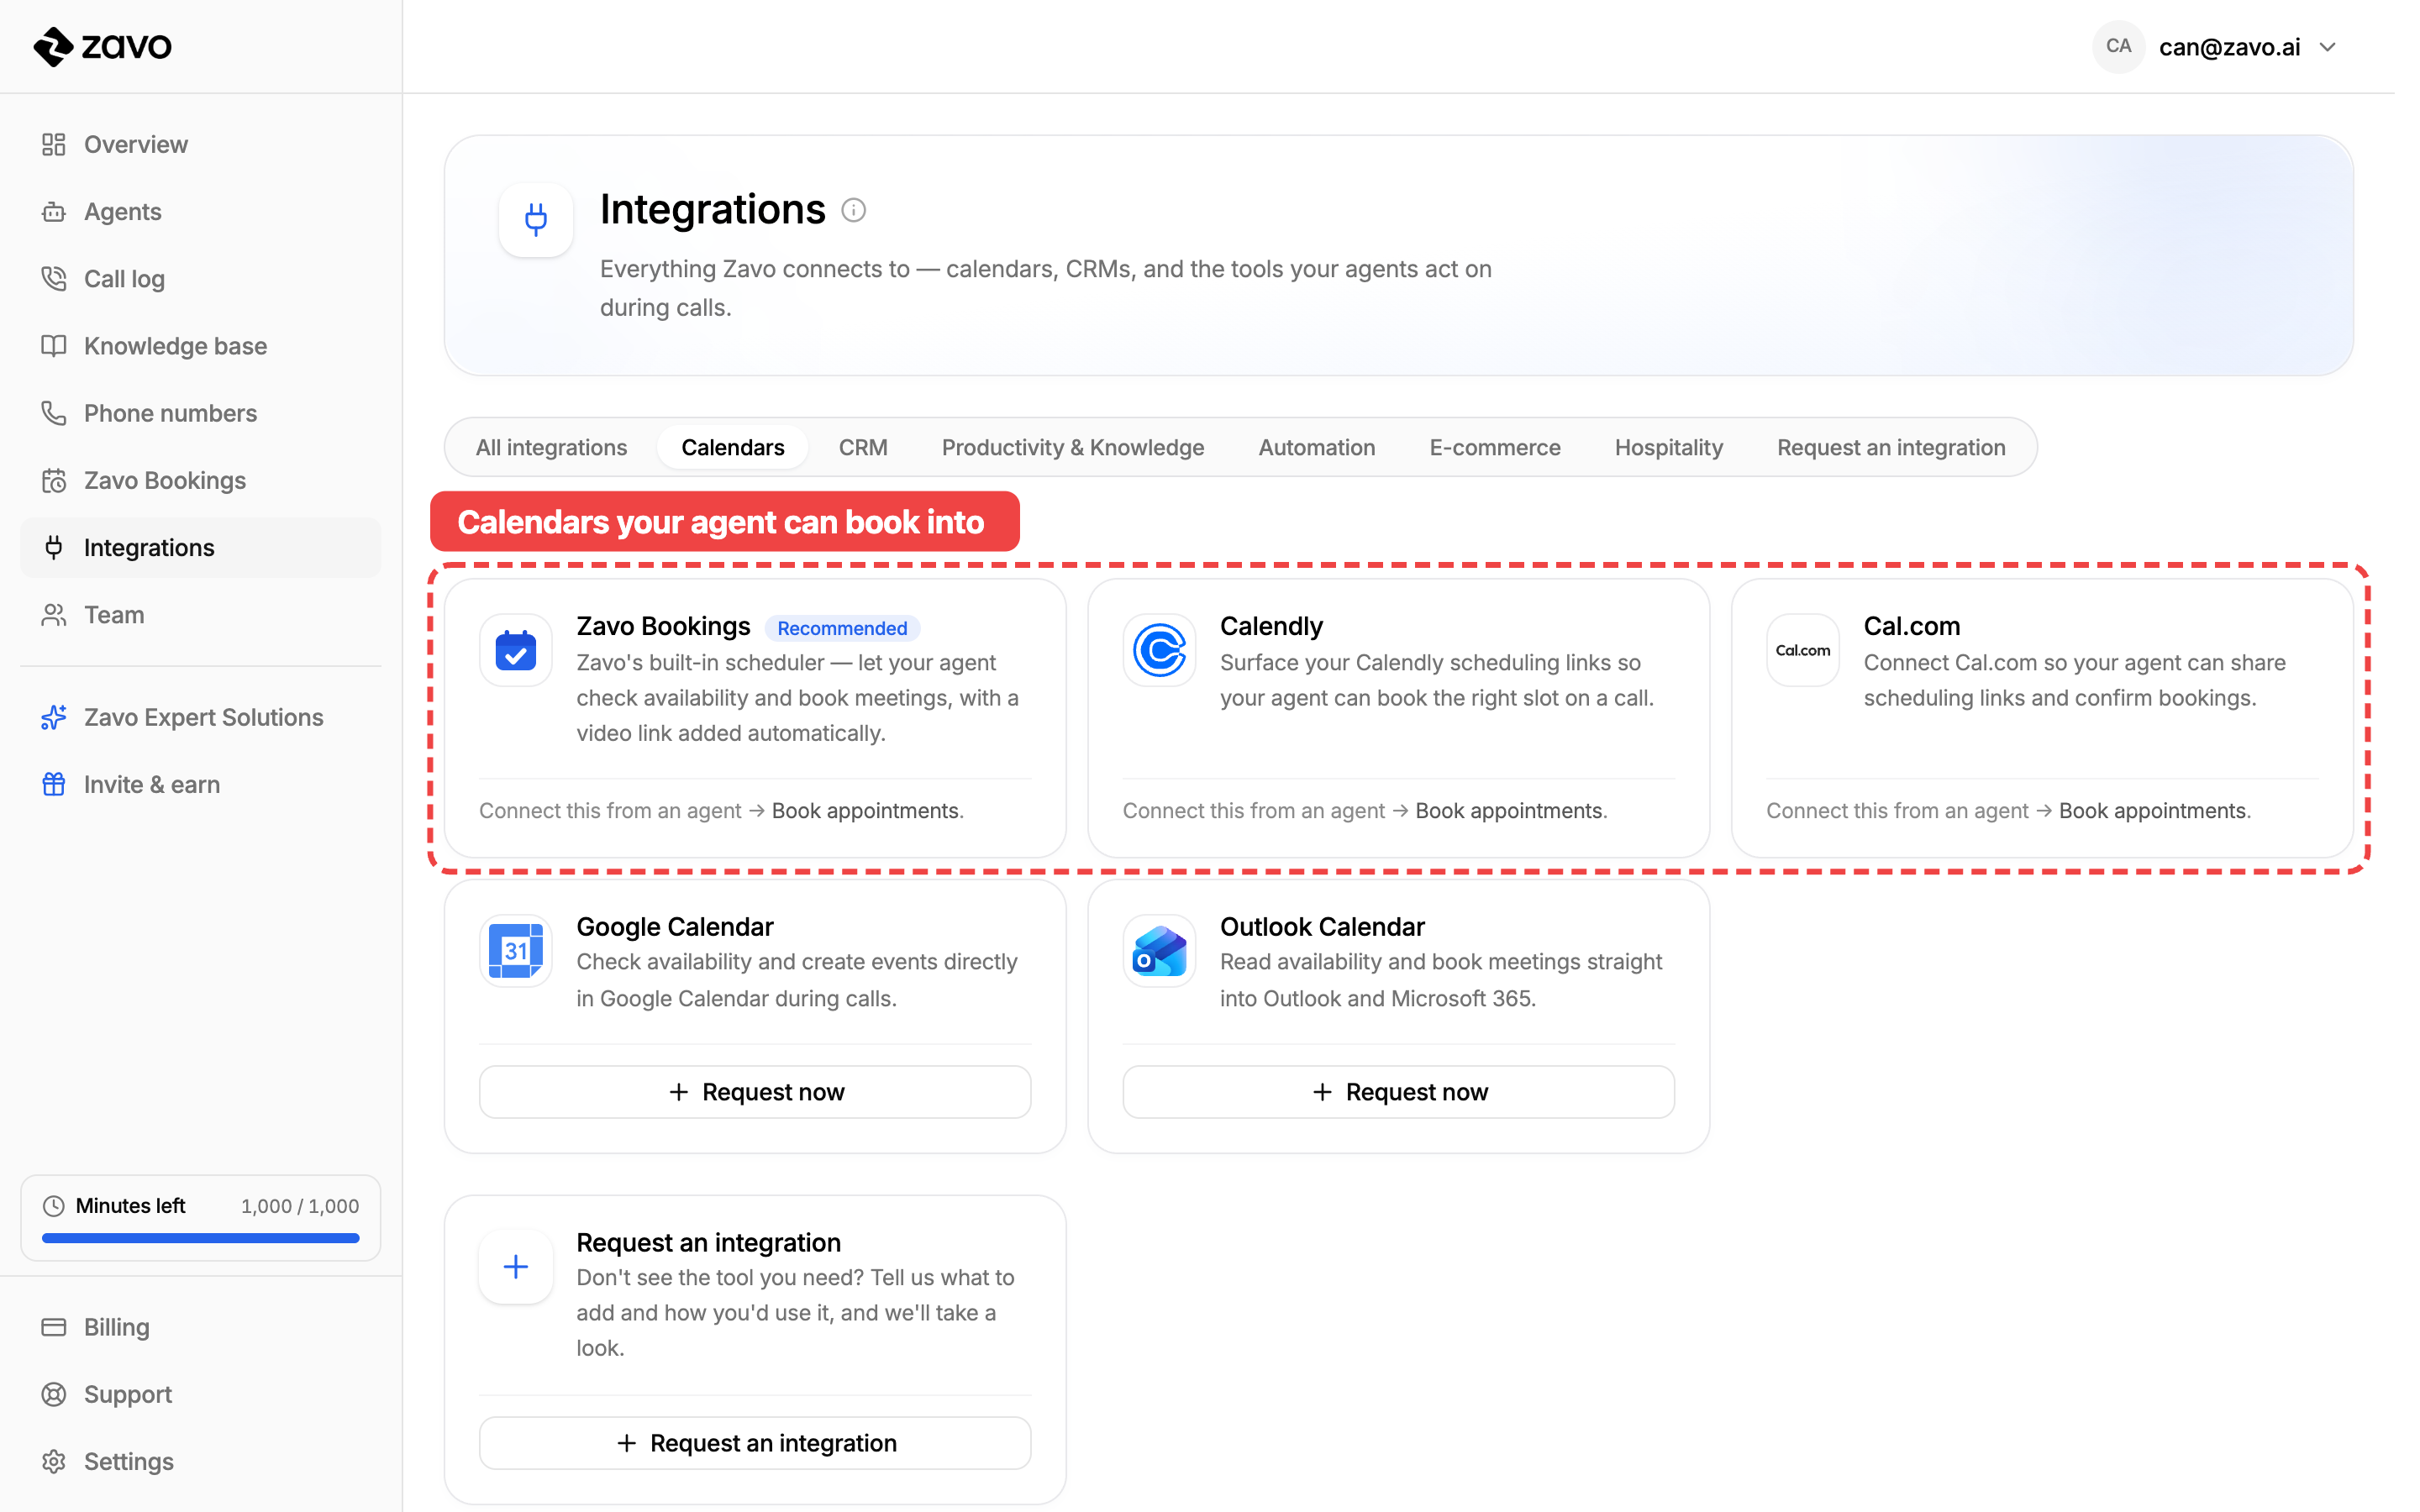This screenshot has height=1512, width=2420.
Task: Click the plus icon on Request an integration card
Action: pyautogui.click(x=516, y=1267)
